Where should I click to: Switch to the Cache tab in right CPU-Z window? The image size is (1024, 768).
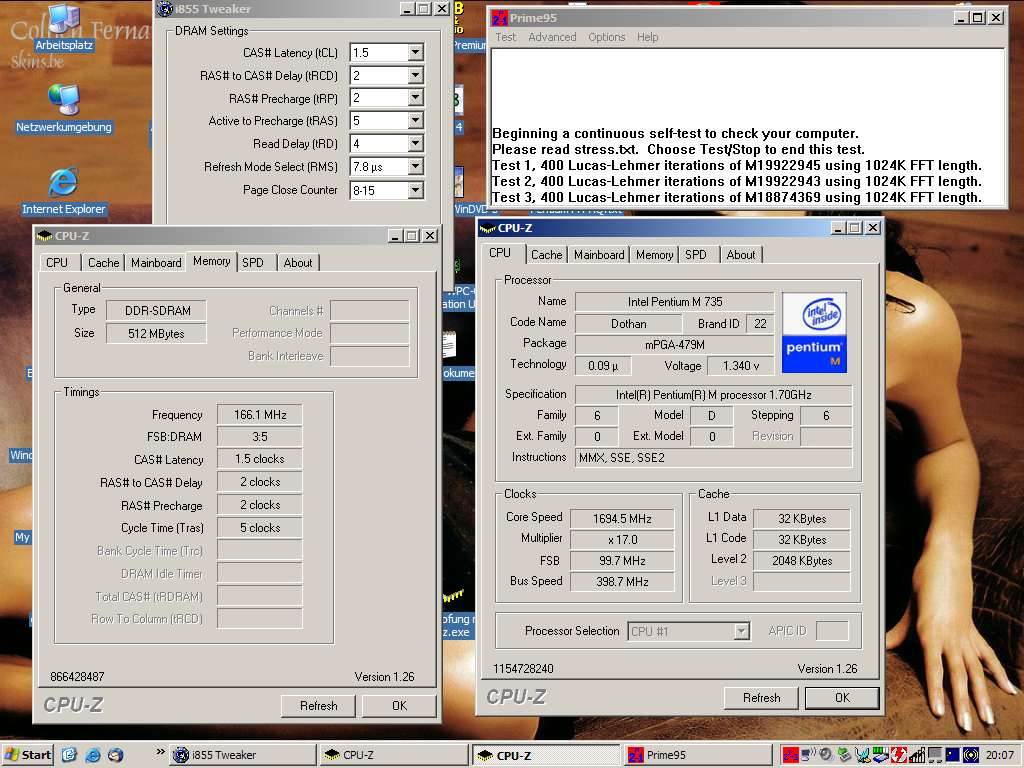click(x=546, y=255)
